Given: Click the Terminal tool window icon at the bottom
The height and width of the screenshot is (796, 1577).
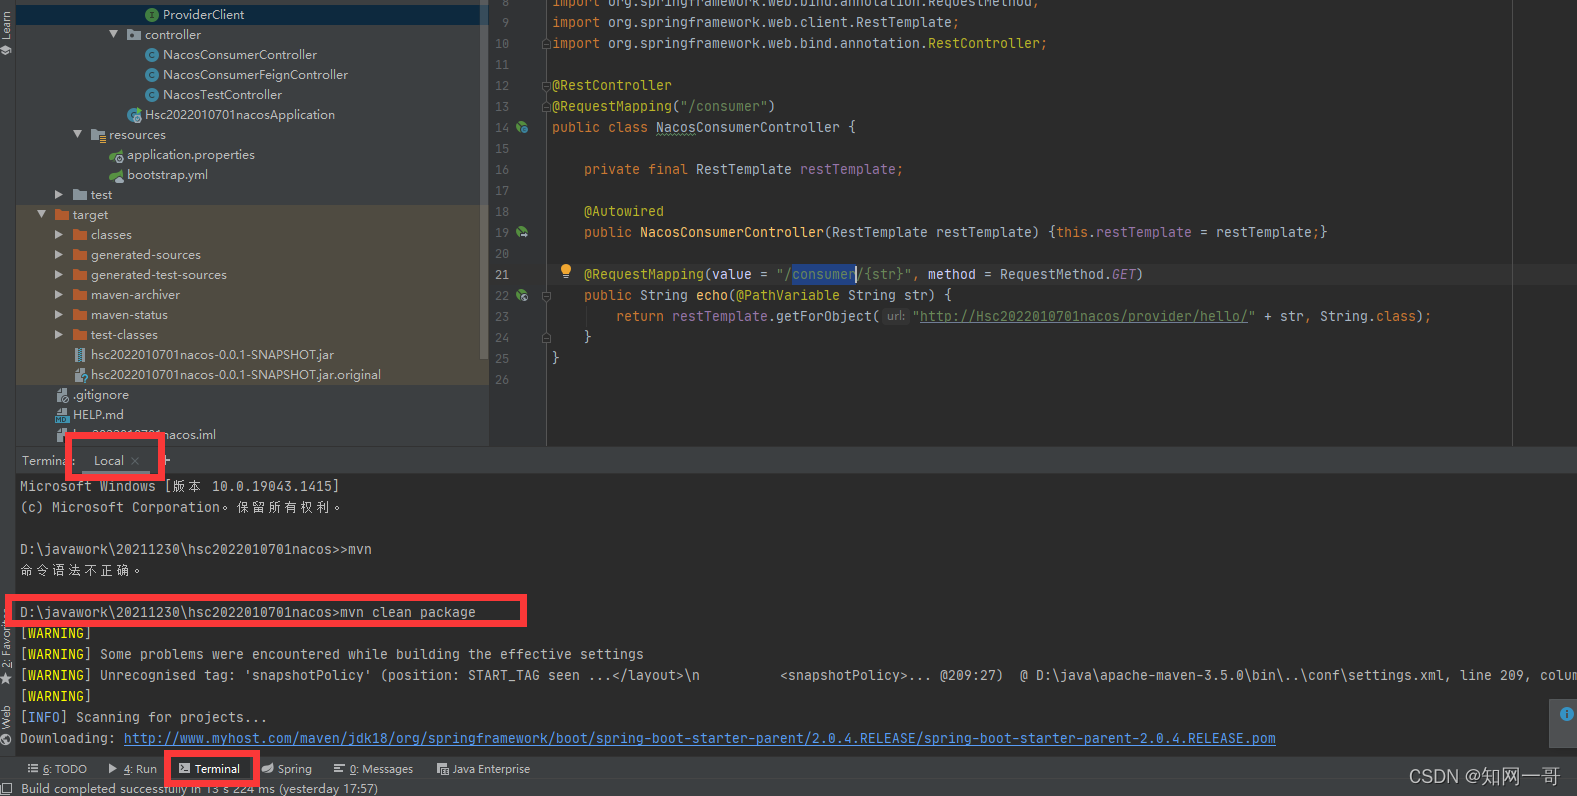Looking at the screenshot, I should (x=184, y=769).
